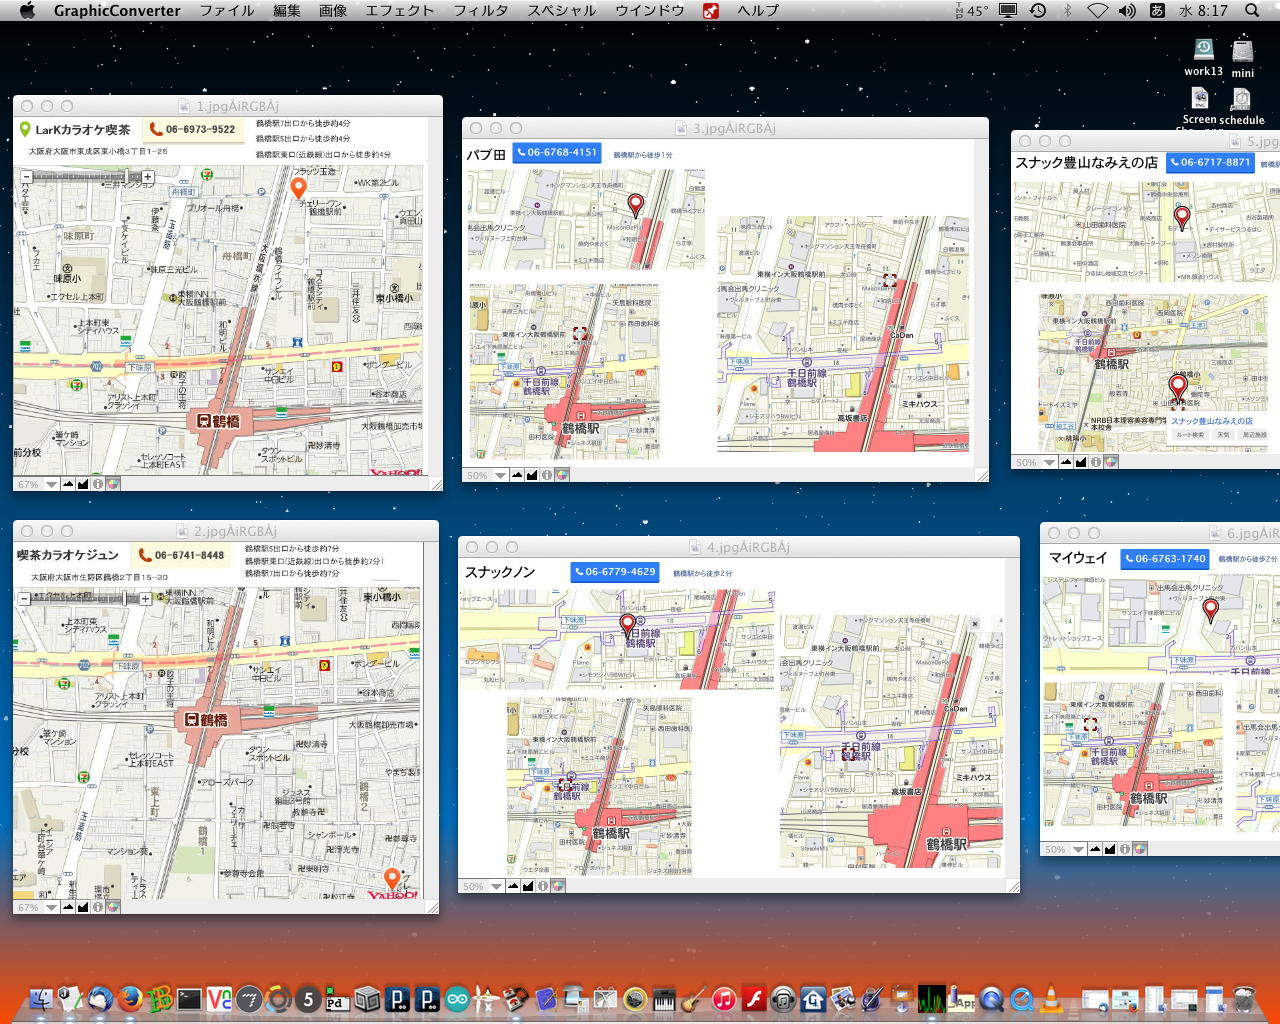This screenshot has width=1280, height=1024.
Task: Click the small-mountain zoom out icon in 6.jpg window
Action: pyautogui.click(x=1095, y=849)
